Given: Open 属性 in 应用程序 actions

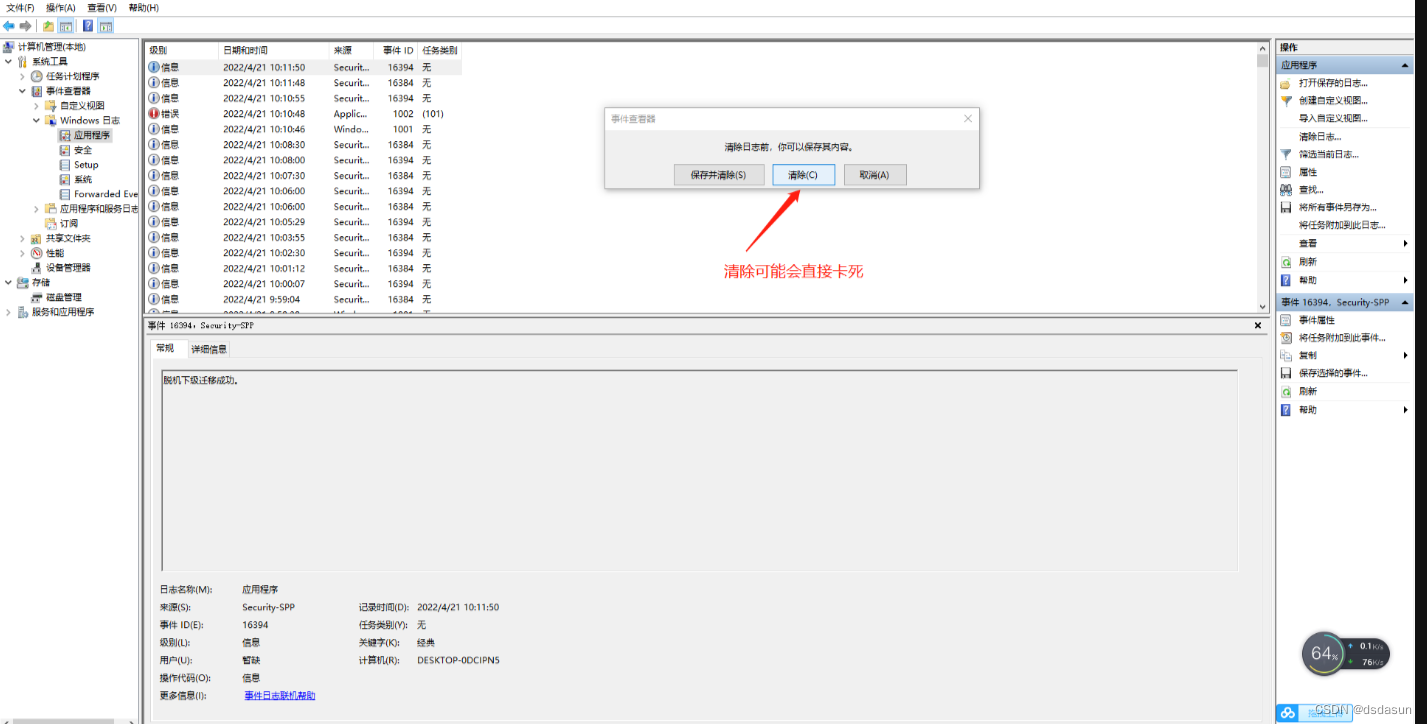Looking at the screenshot, I should pyautogui.click(x=1308, y=172).
